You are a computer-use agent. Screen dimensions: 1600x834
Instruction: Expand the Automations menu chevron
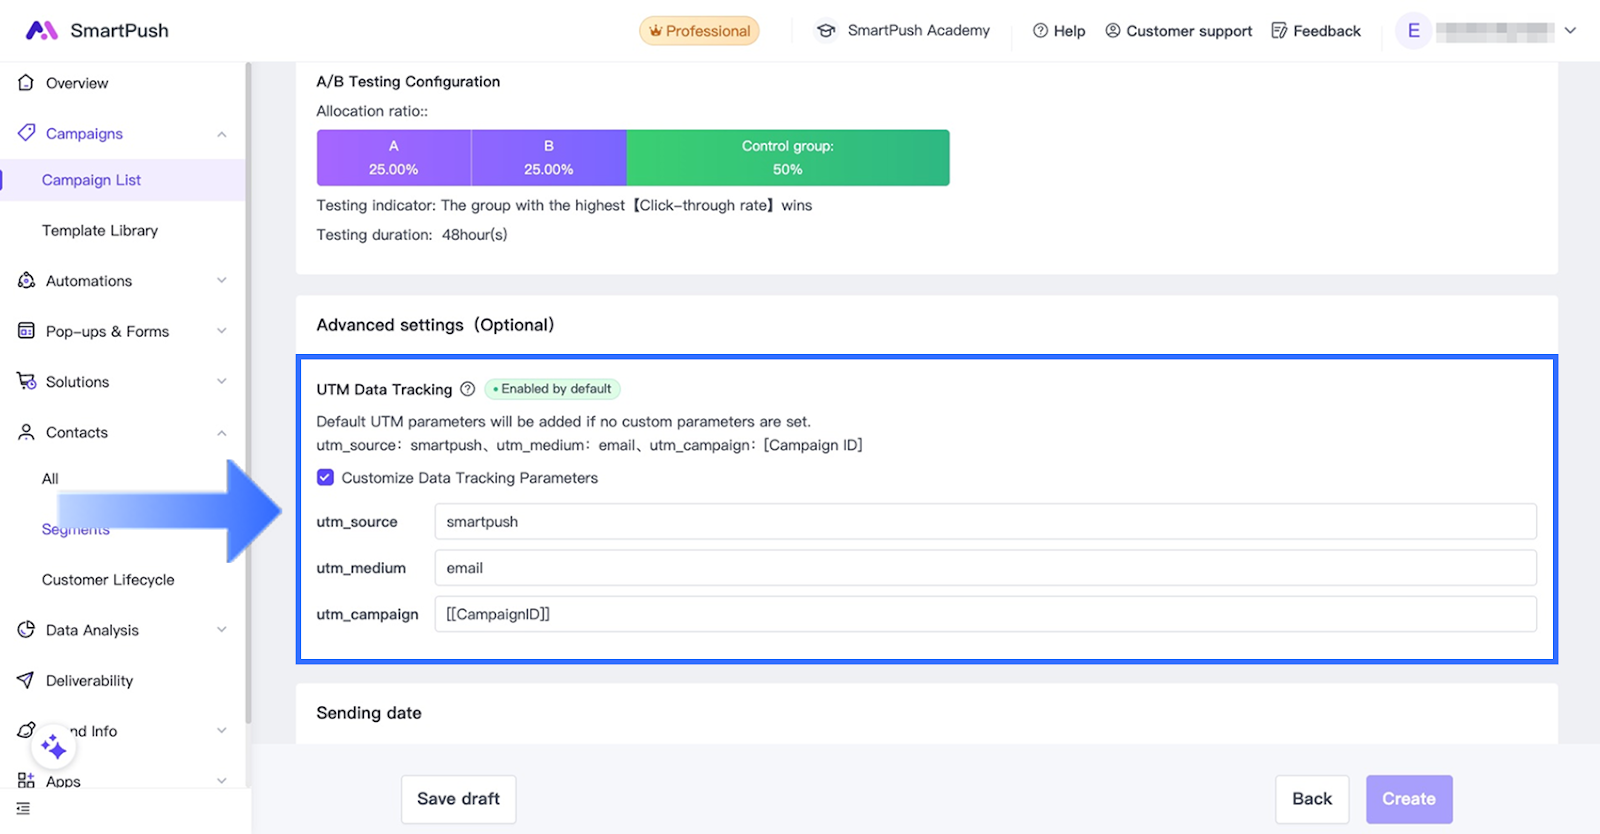[221, 281]
